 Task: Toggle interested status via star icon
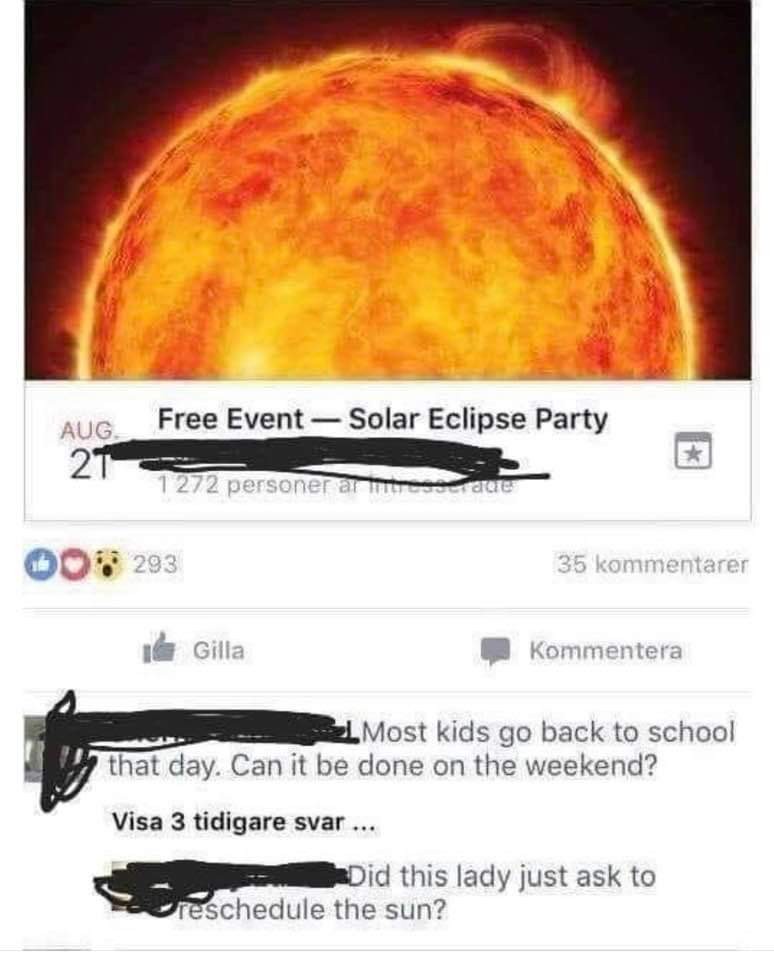point(693,451)
